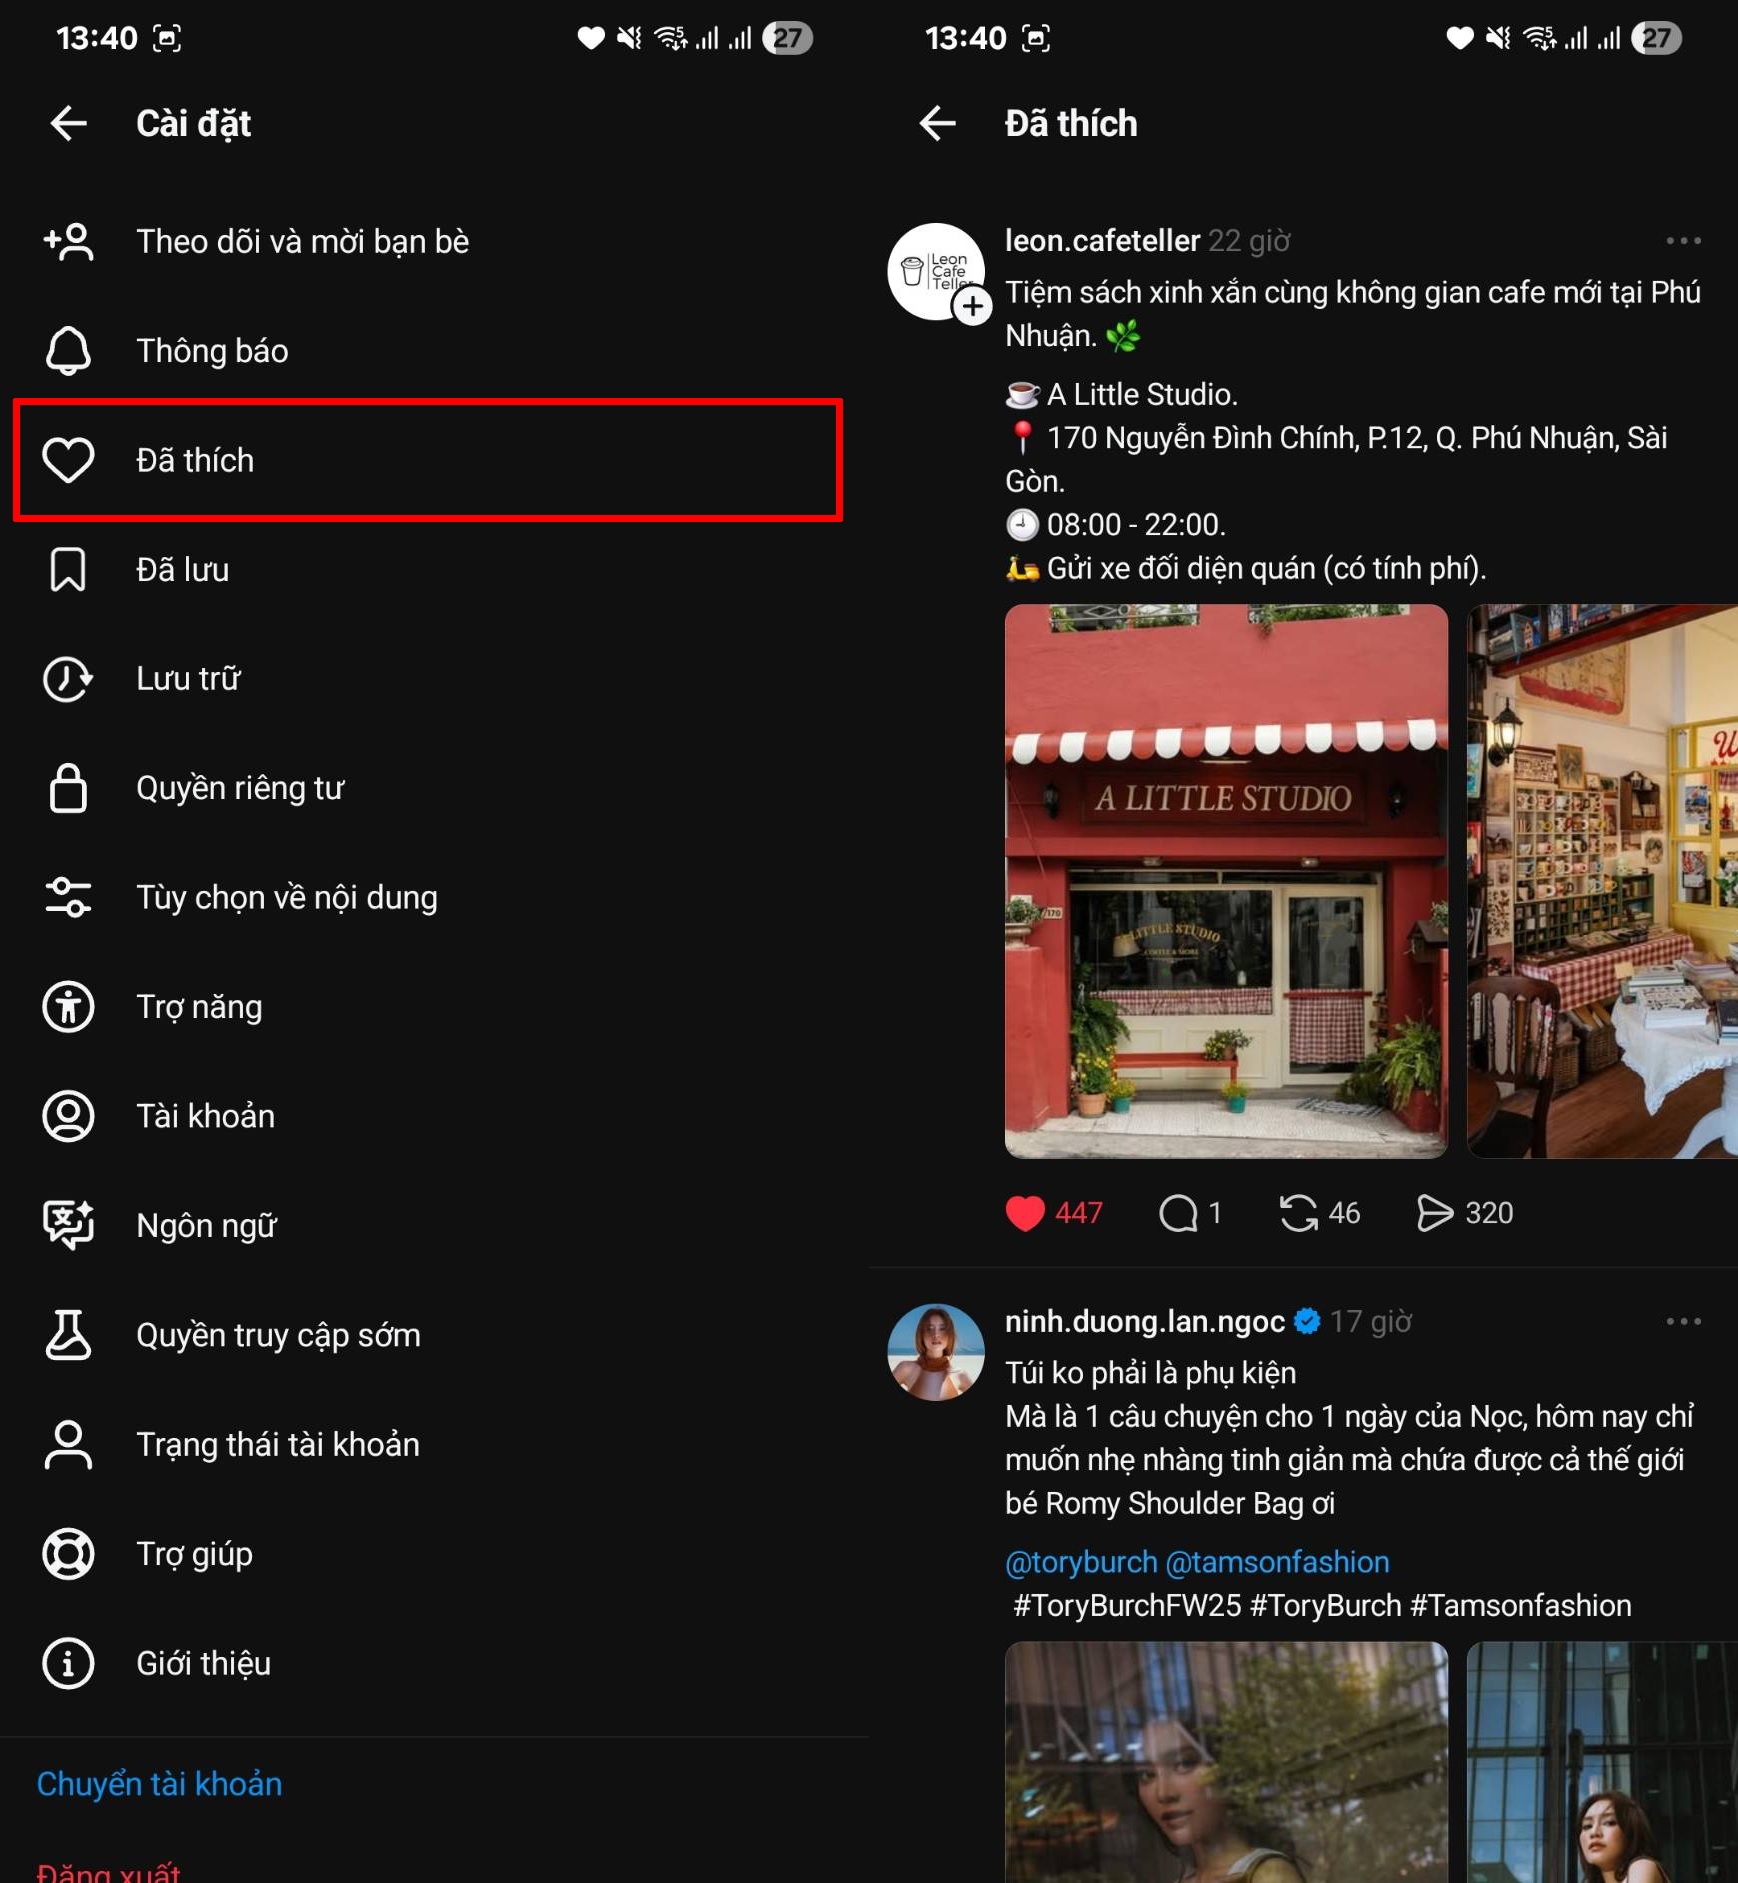Tap the bookmark icon for Đã lưu
Viewport: 1738px width, 1883px height.
[x=68, y=570]
